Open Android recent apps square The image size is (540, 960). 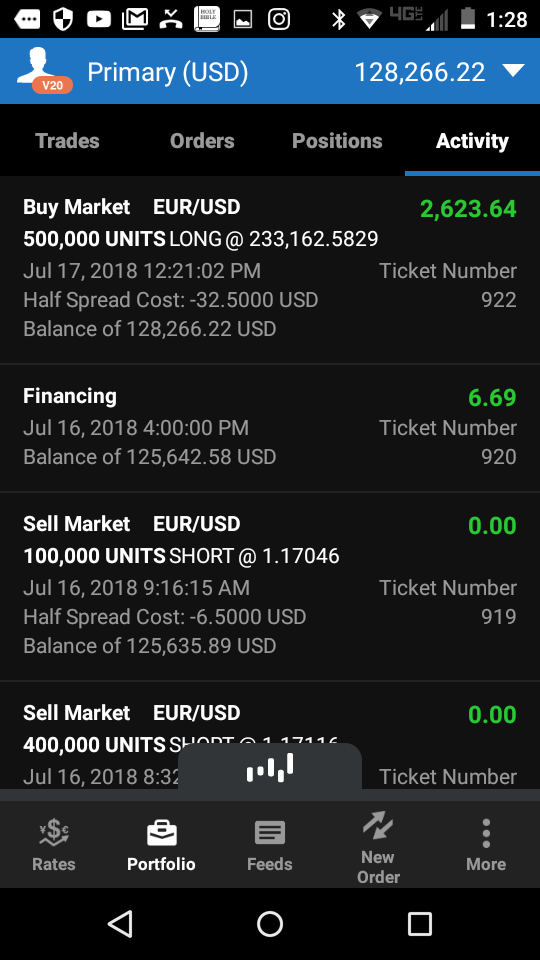pos(420,924)
